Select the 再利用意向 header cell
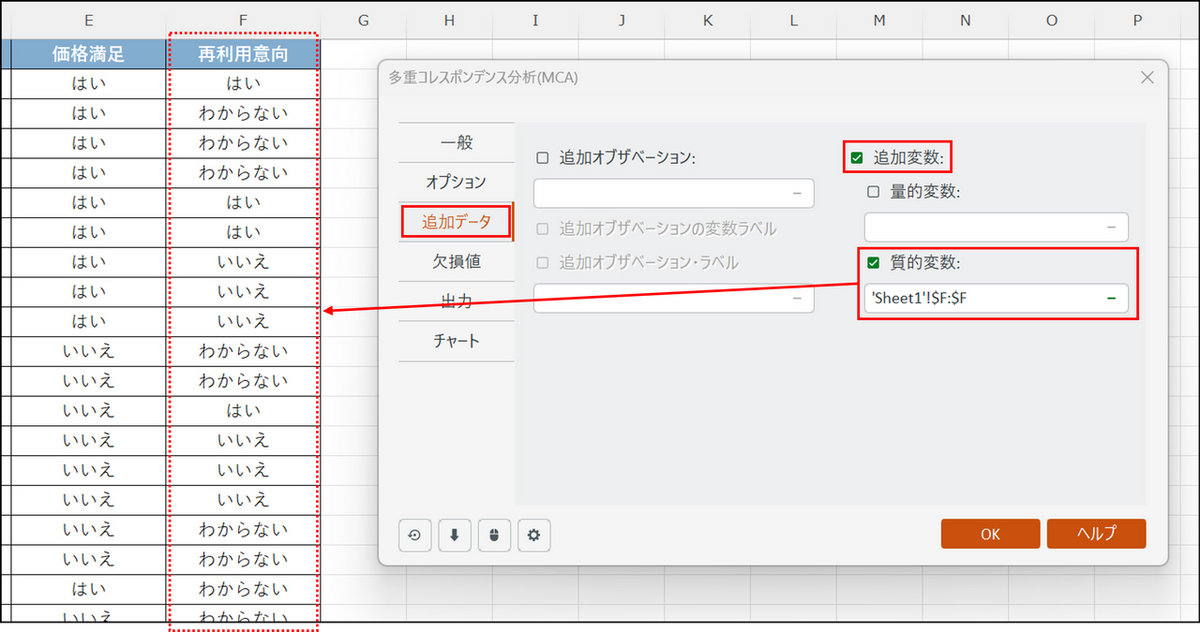Screen dimensions: 1200x632 243,54
